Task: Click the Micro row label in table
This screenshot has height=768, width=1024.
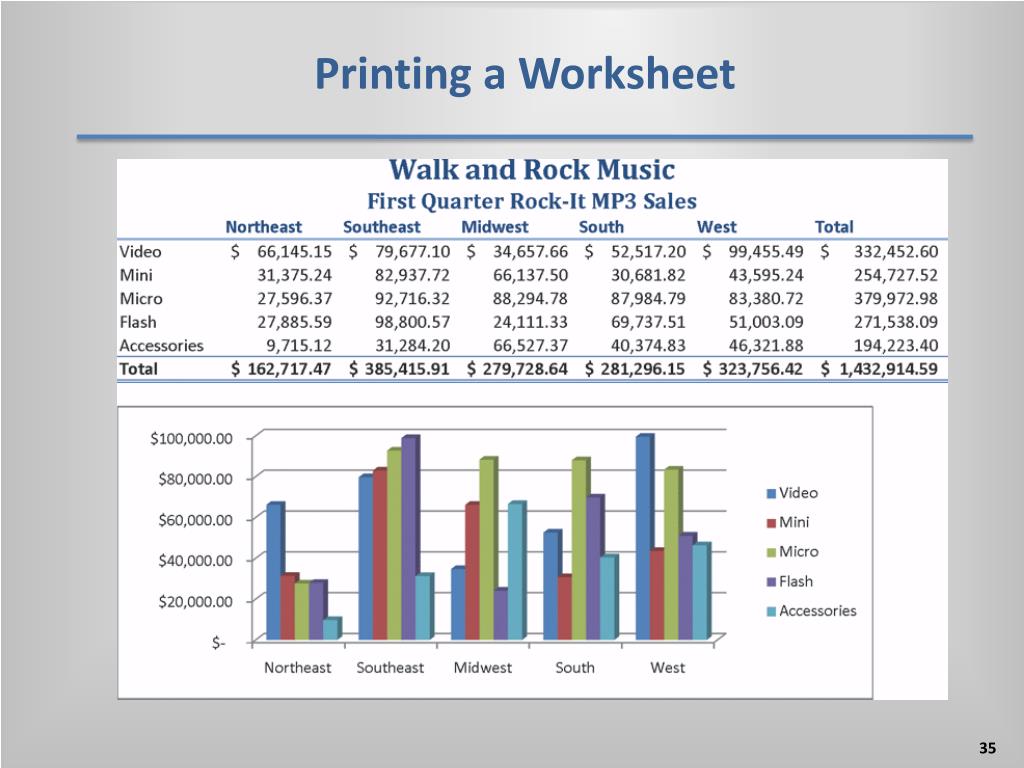Action: pos(140,298)
